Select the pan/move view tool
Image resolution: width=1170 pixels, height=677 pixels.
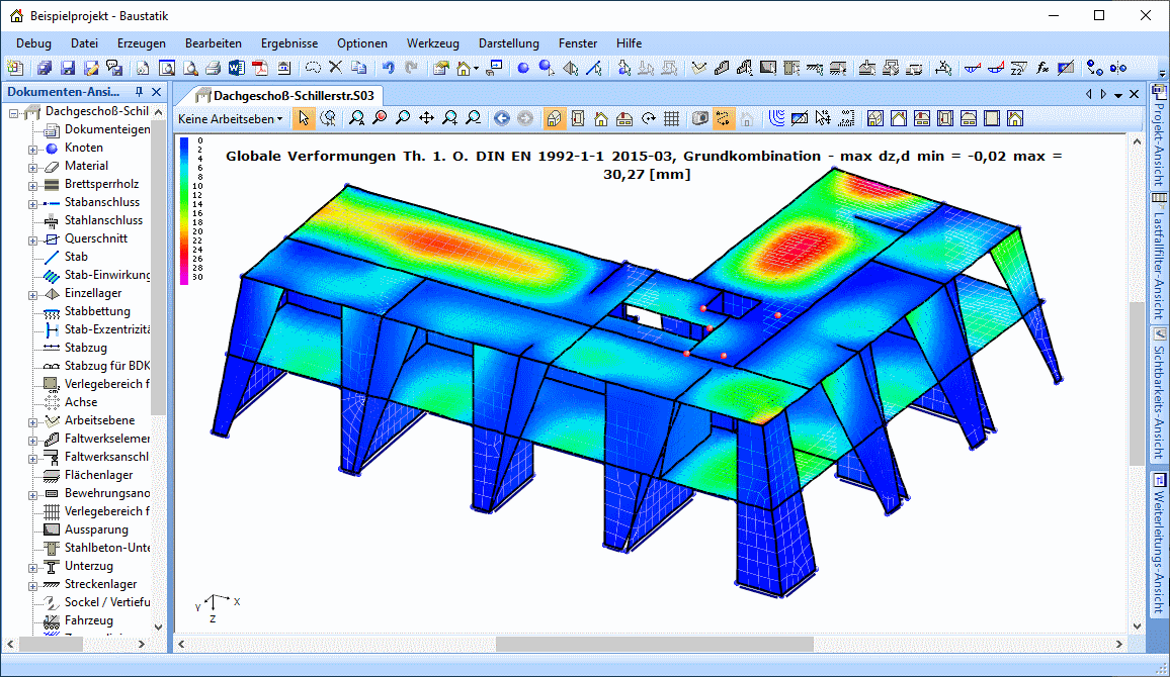coord(426,118)
